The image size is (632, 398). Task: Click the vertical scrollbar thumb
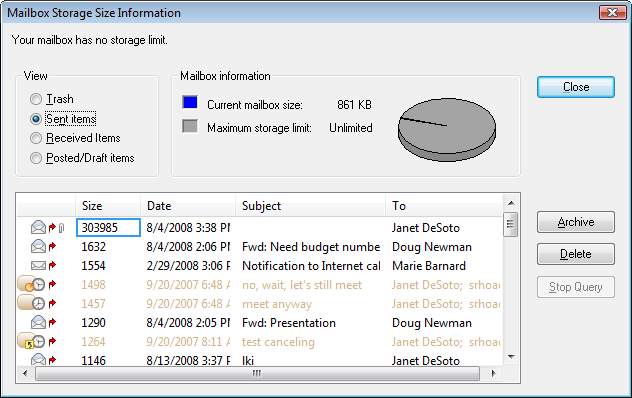click(511, 224)
